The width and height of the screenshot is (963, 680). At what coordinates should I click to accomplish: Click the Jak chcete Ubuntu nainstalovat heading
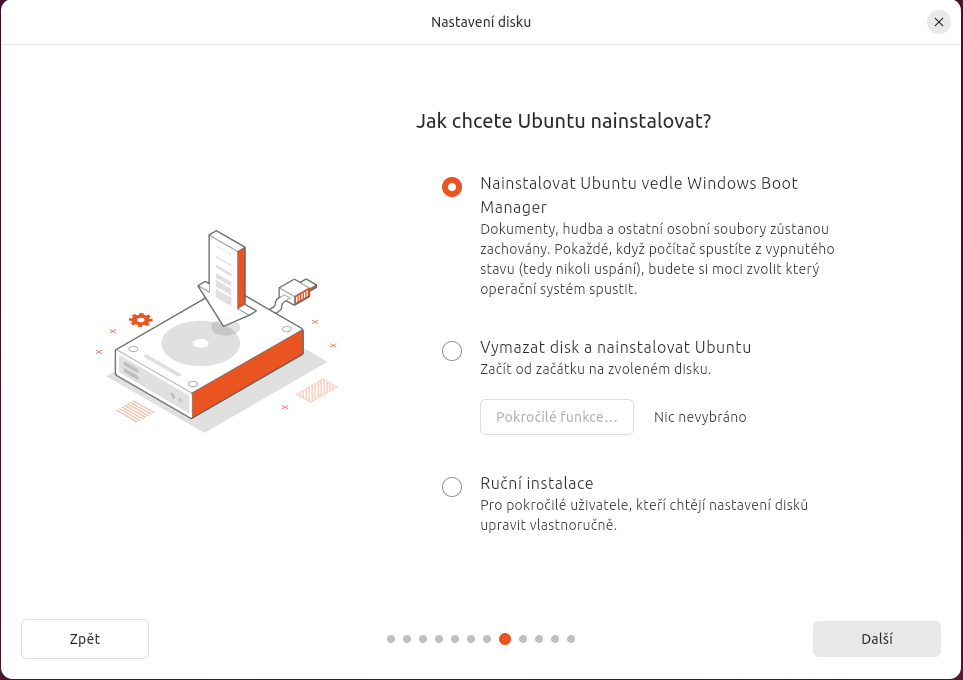(563, 122)
